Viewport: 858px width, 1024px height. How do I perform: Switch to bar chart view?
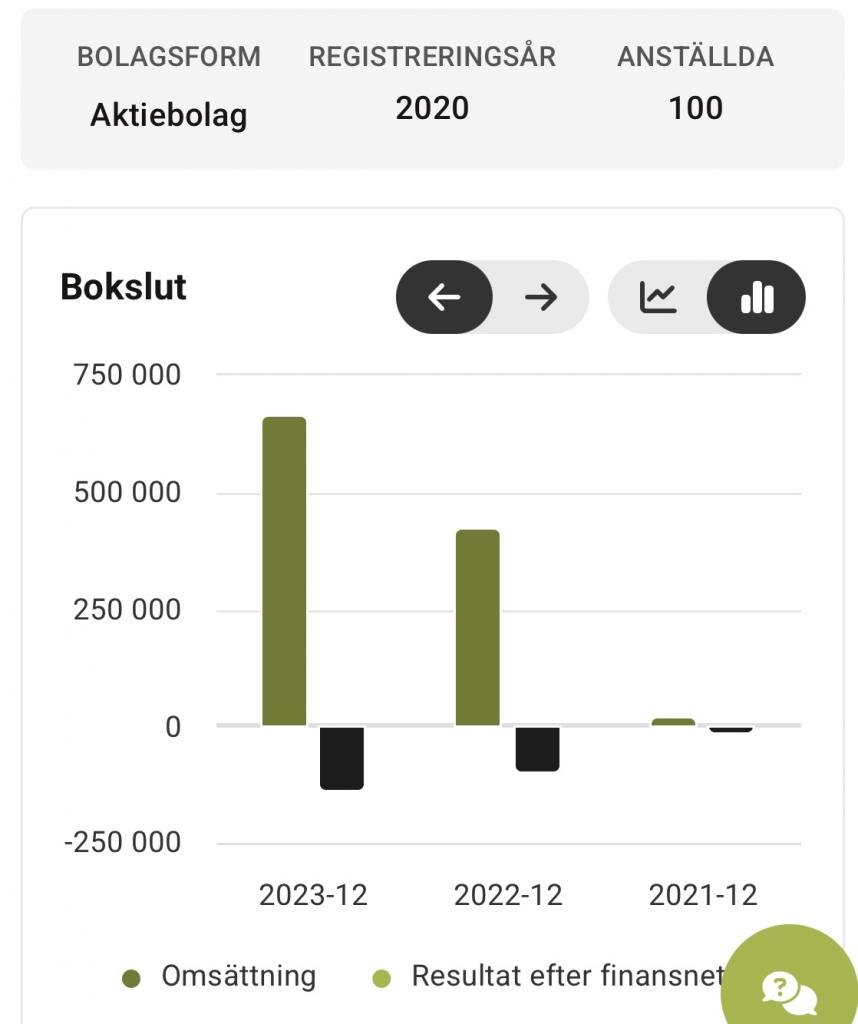click(x=756, y=297)
